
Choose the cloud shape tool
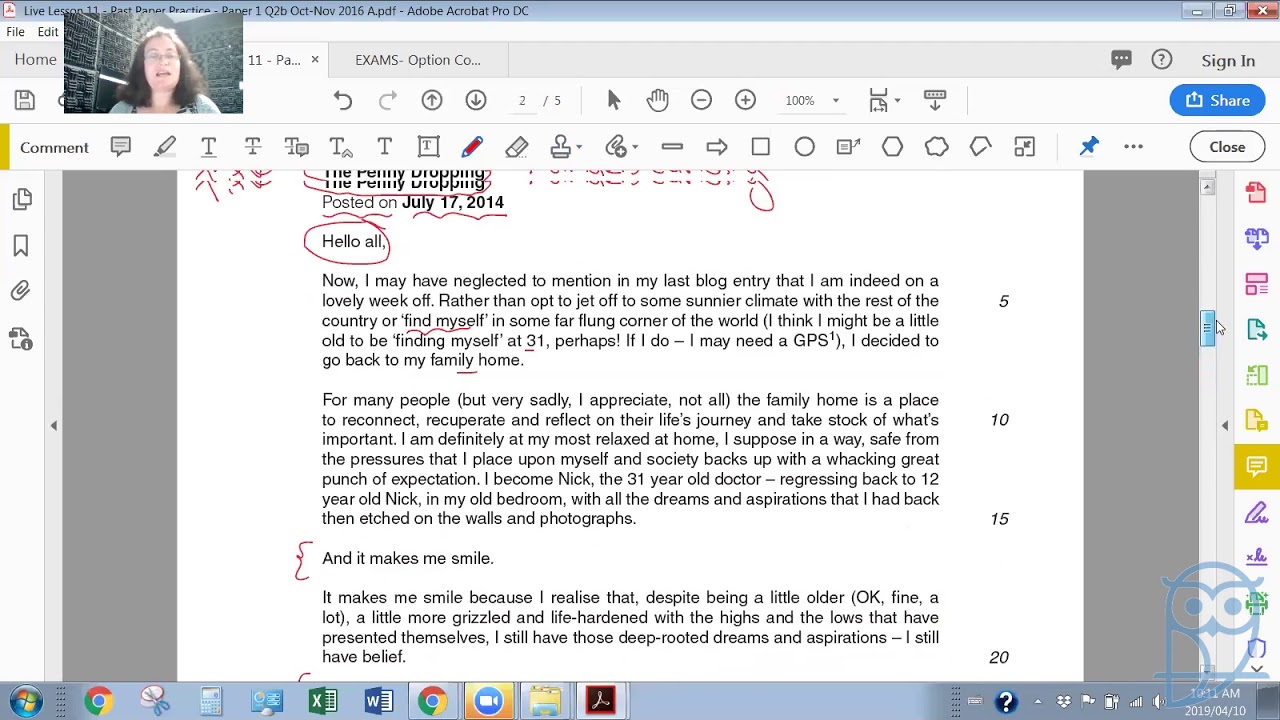tap(937, 147)
